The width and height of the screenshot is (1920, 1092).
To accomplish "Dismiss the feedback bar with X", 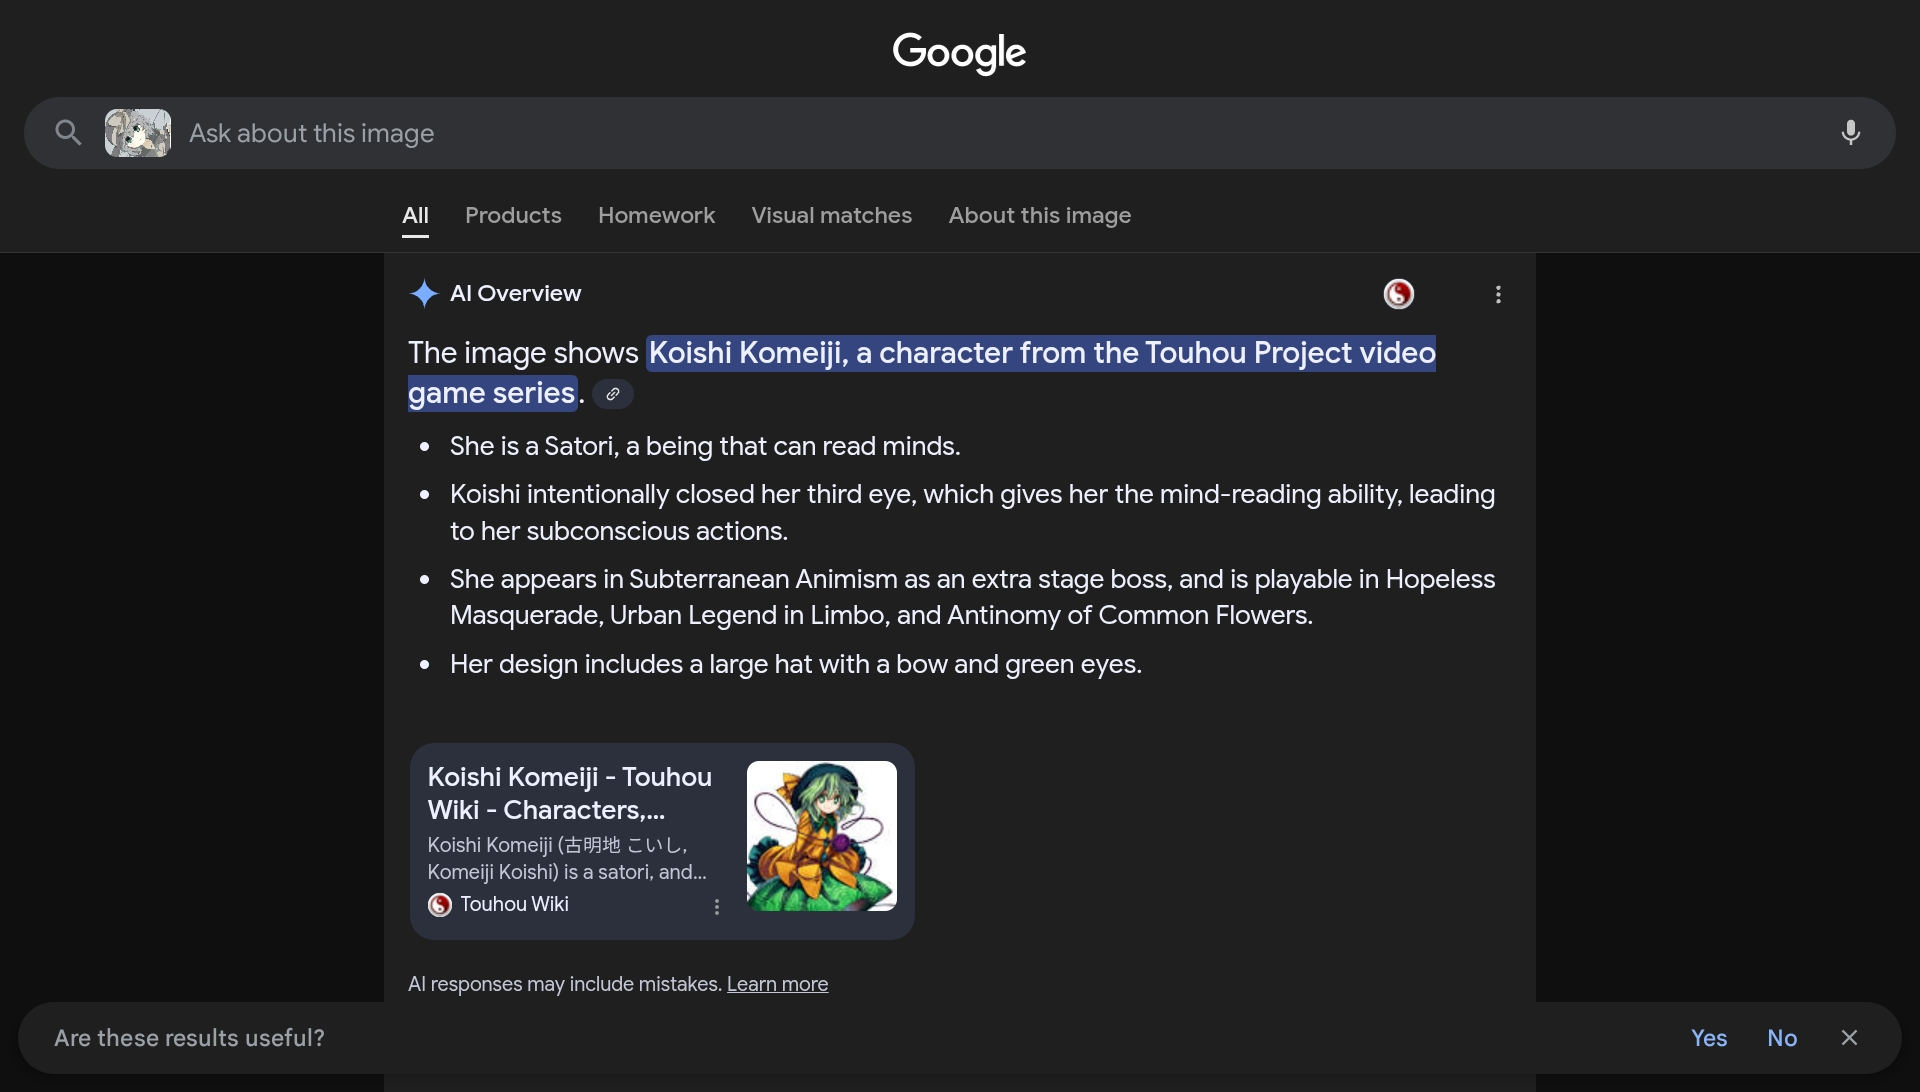I will coord(1849,1038).
